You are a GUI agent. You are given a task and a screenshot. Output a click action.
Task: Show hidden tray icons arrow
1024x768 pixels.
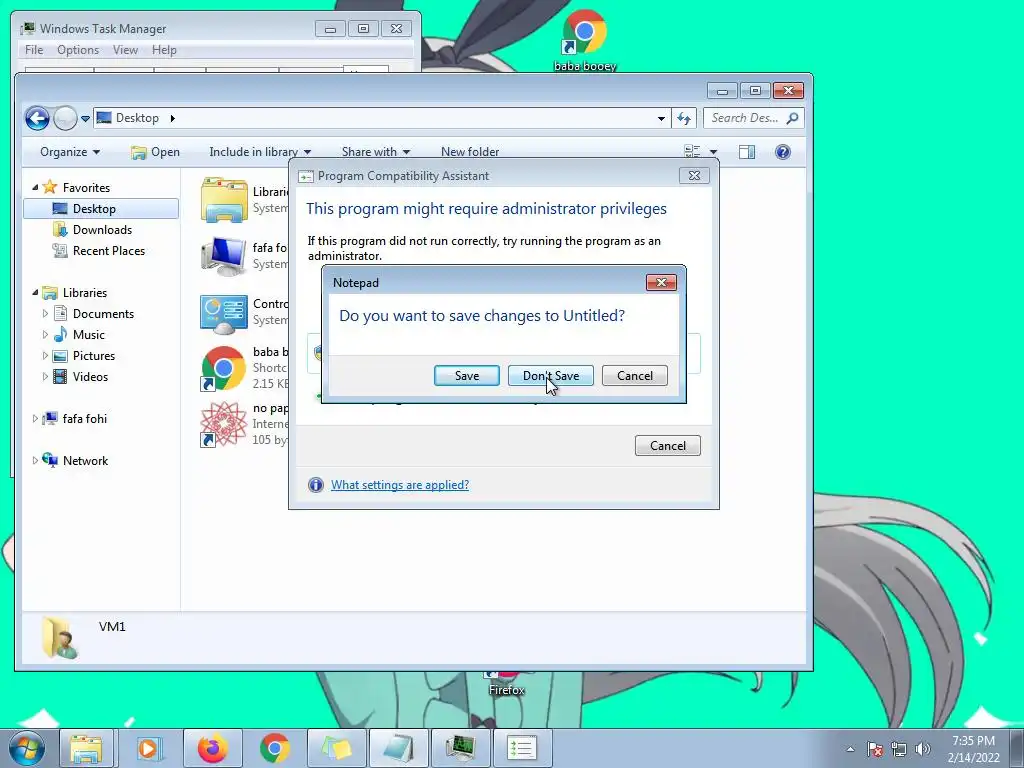pyautogui.click(x=850, y=749)
